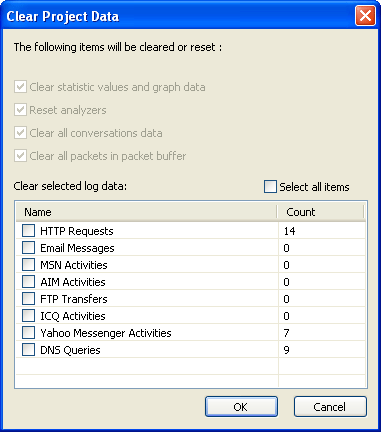Click the HTTP Requests count value 14
The width and height of the screenshot is (381, 432).
pos(289,231)
